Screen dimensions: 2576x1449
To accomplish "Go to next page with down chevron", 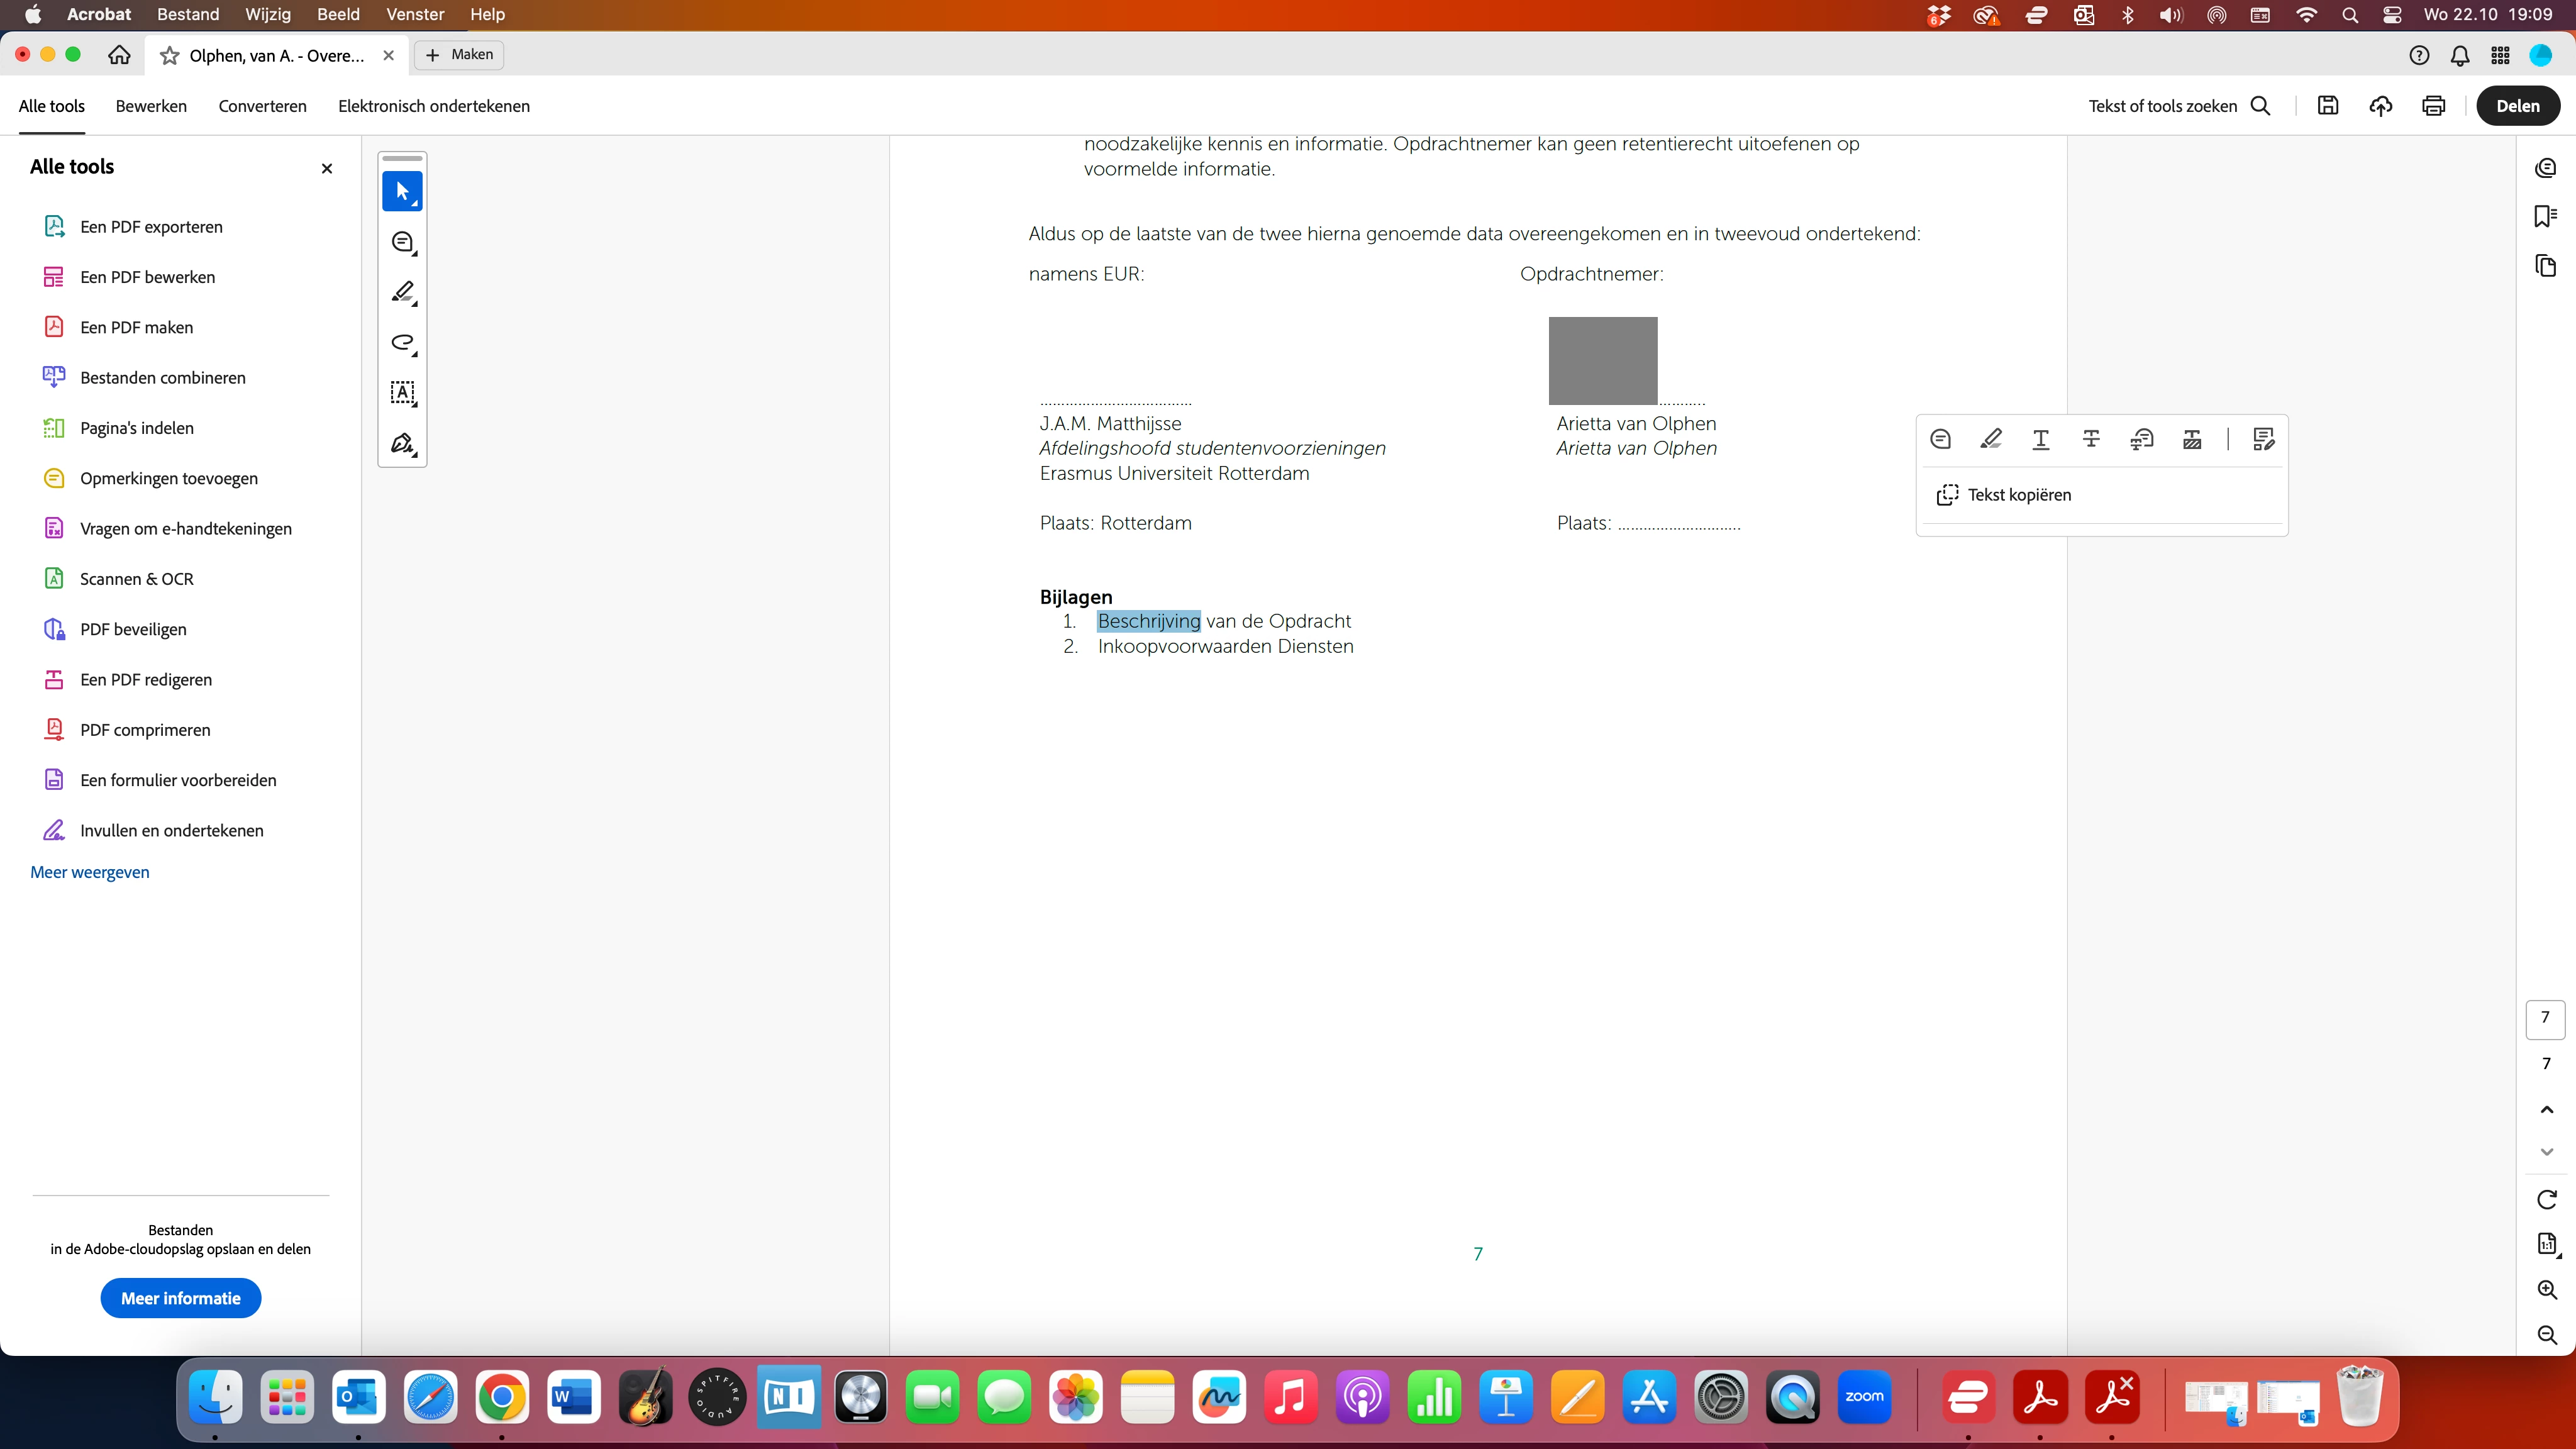I will [x=2546, y=1152].
